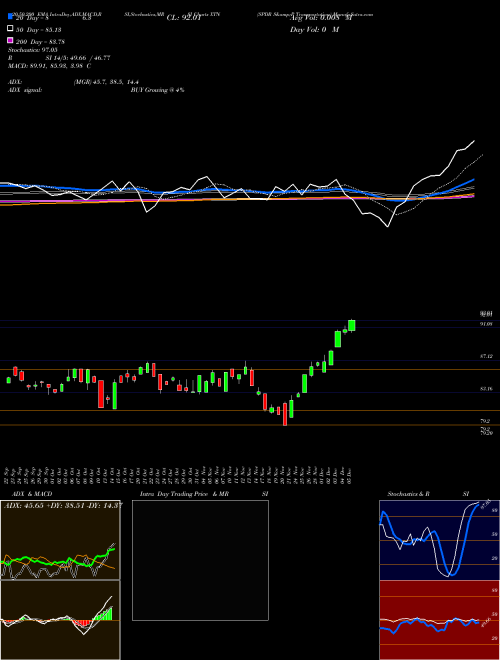Click the ADX indicator chart thumbnail
This screenshot has height=660, width=500.
pyautogui.click(x=60, y=540)
